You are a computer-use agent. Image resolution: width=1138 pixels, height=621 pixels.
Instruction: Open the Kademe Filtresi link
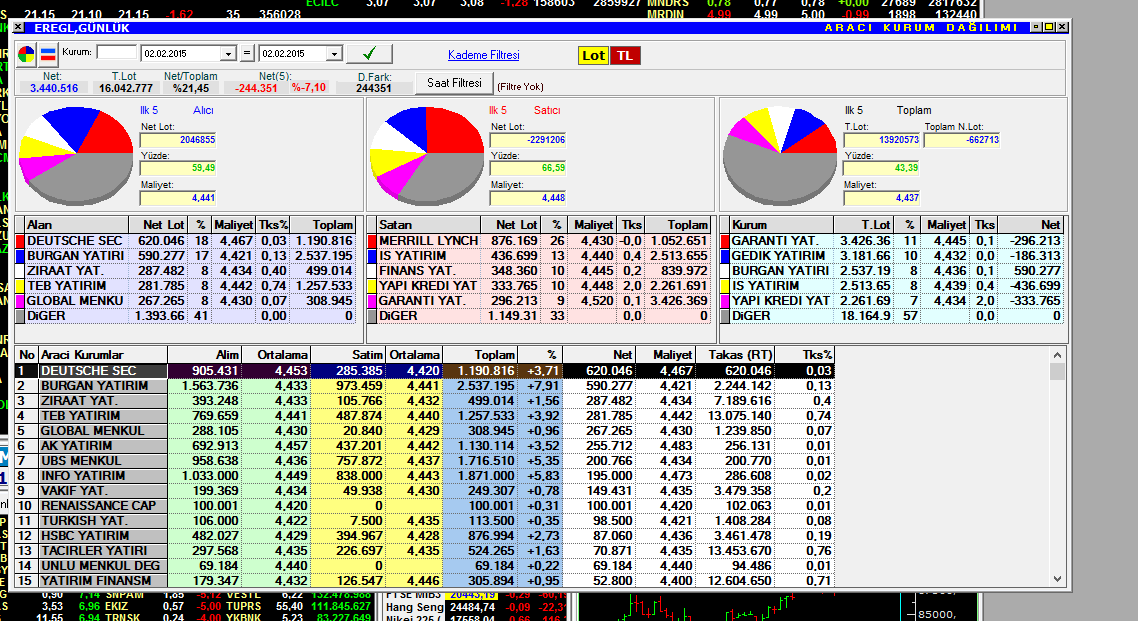(483, 55)
